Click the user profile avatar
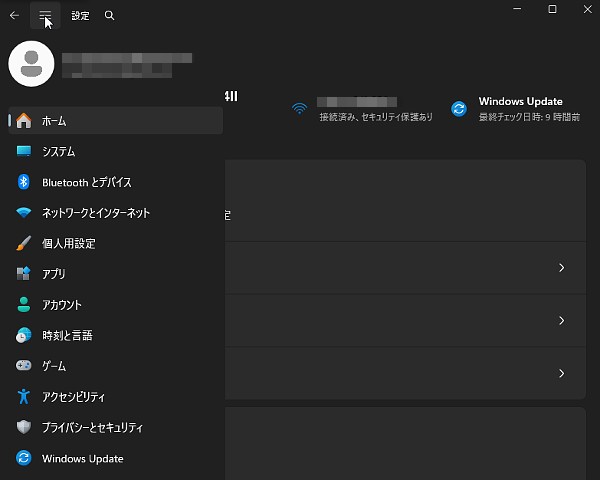 31,64
